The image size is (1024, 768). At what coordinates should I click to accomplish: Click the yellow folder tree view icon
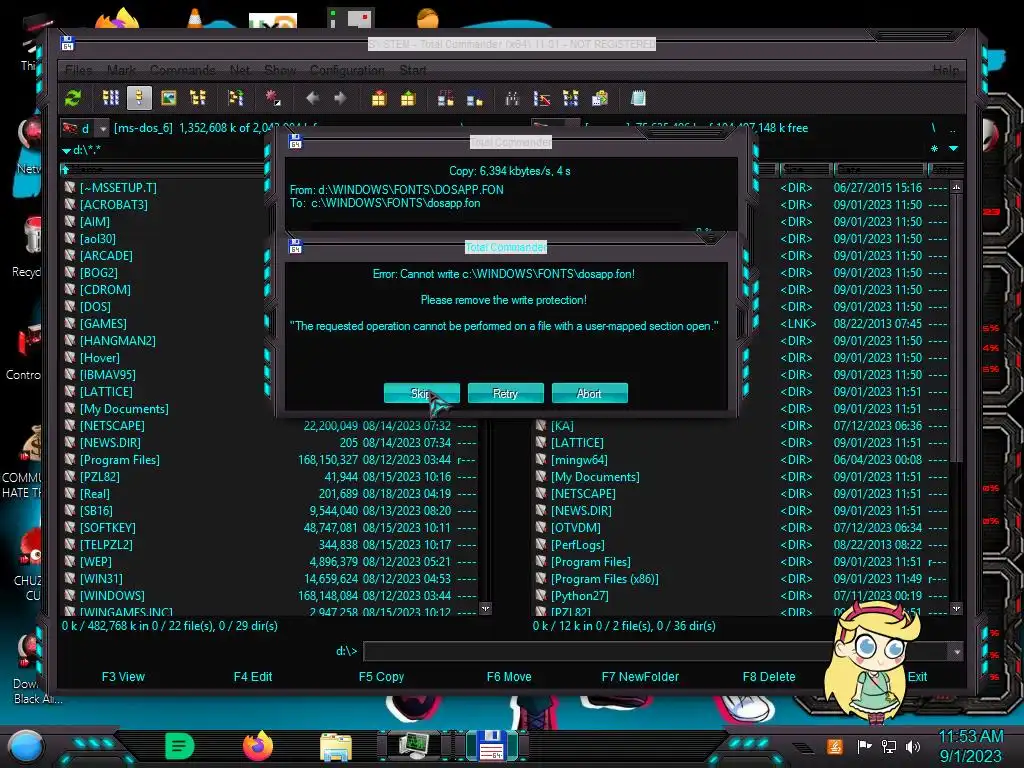(x=197, y=99)
